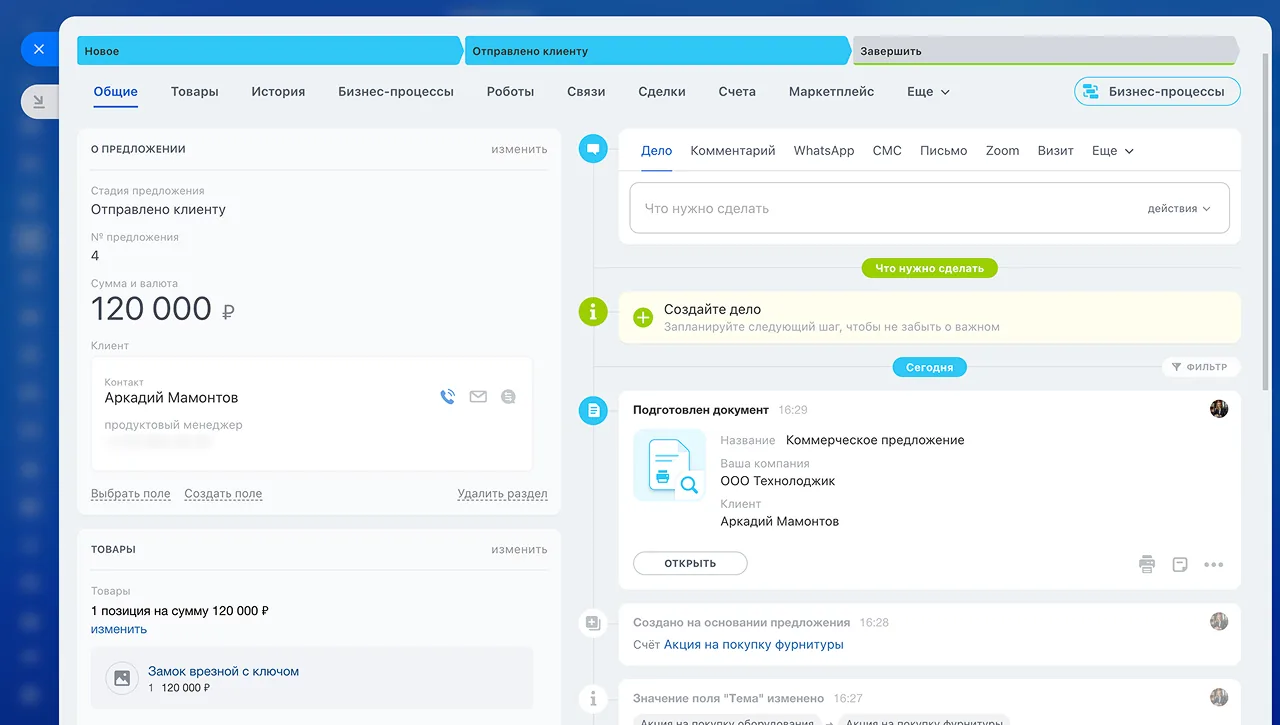The width and height of the screenshot is (1280, 725).
Task: Open the Бизнес-процессы tab between История and Роботы
Action: 396,91
